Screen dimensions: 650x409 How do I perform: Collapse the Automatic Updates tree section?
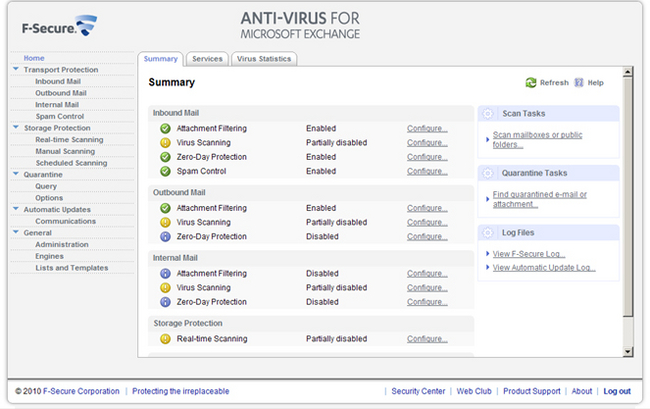16,208
